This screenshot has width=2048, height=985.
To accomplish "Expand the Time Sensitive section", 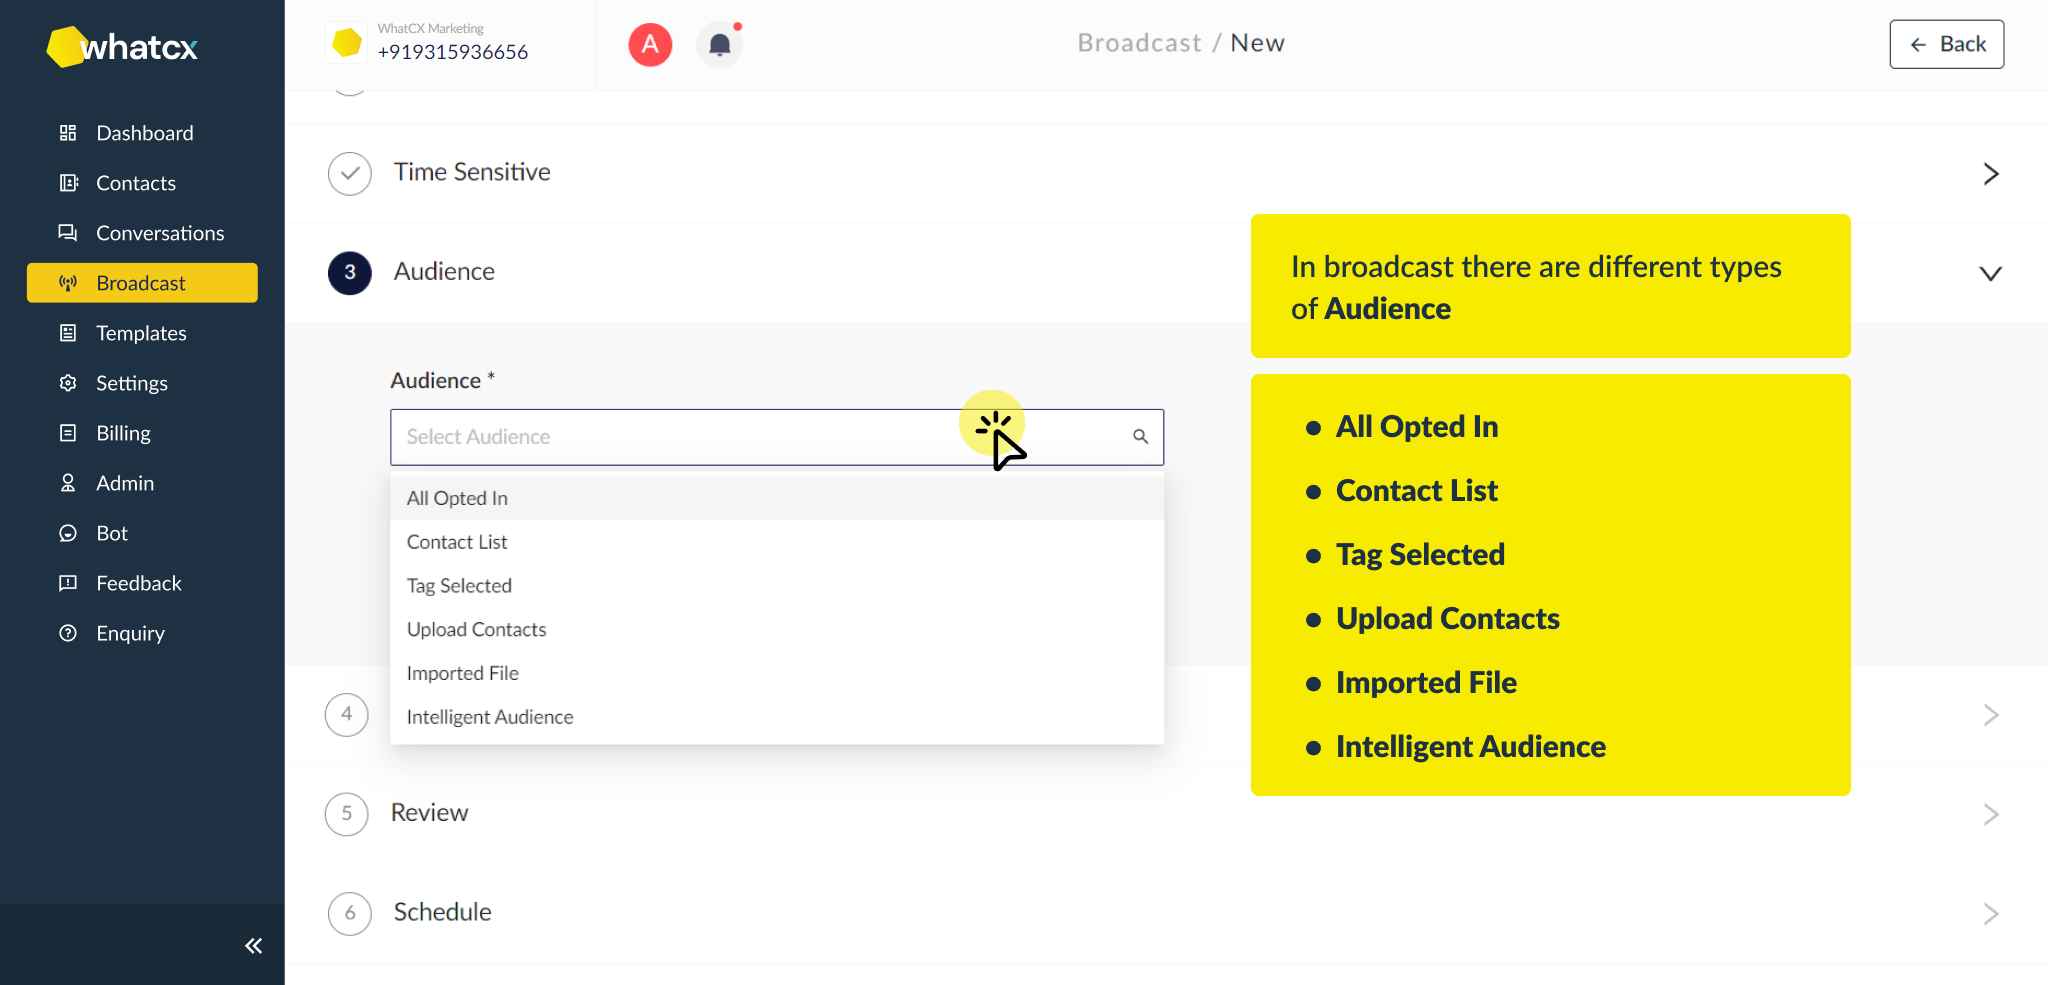I will point(1990,173).
